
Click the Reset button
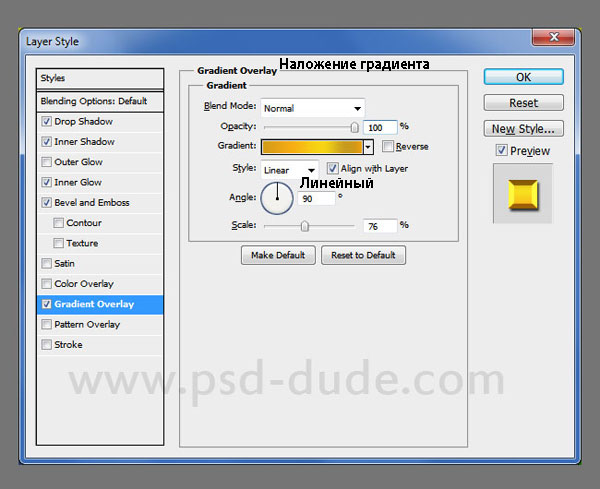click(523, 103)
